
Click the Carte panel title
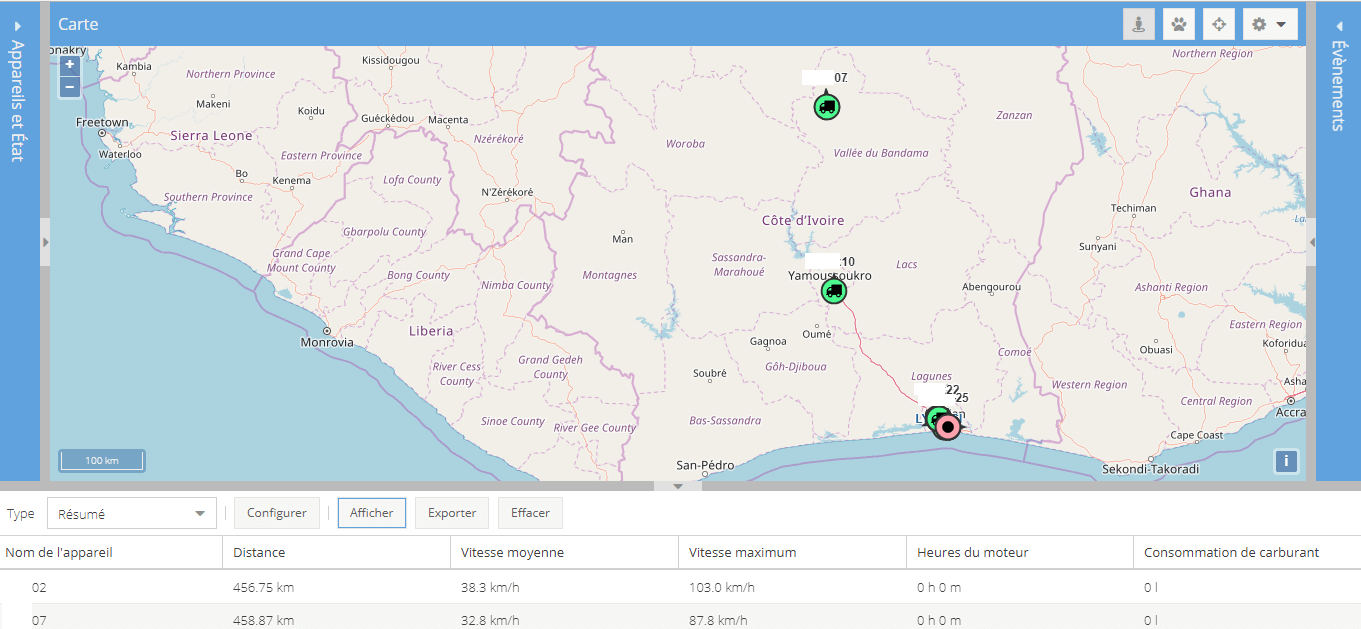click(x=78, y=23)
